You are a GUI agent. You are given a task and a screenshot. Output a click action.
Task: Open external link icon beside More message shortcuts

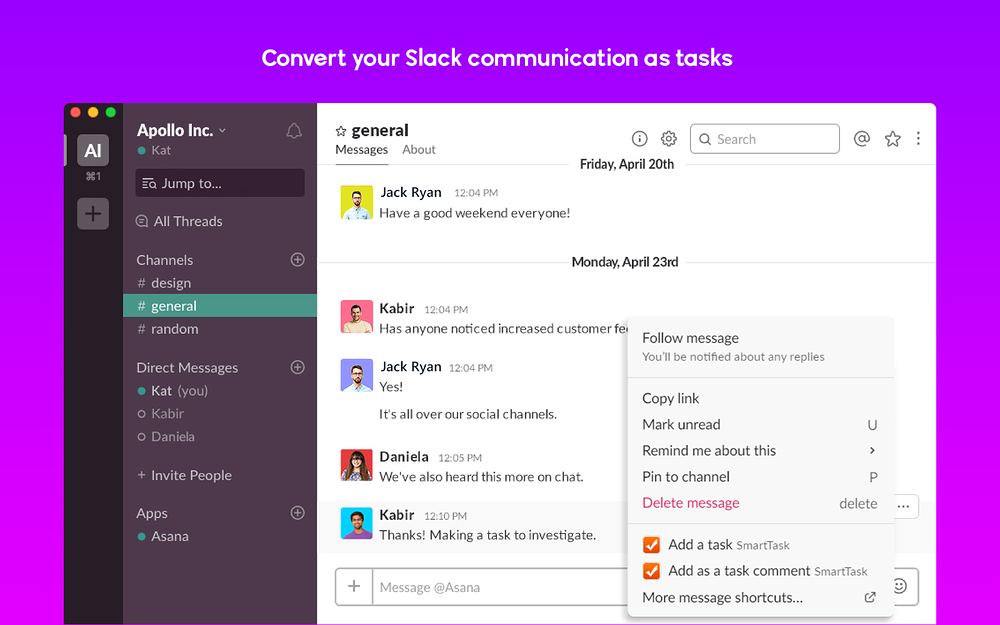870,598
